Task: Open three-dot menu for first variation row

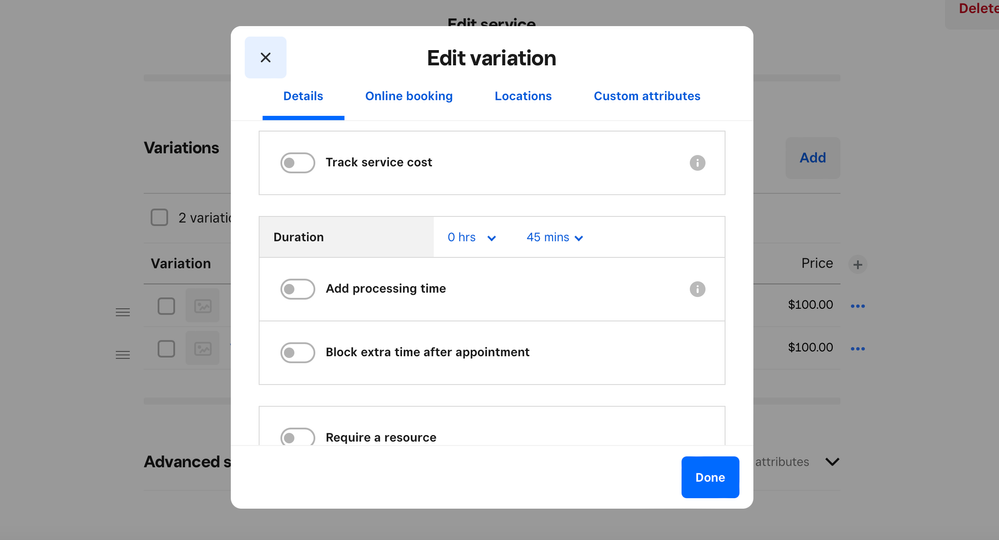Action: click(x=857, y=306)
